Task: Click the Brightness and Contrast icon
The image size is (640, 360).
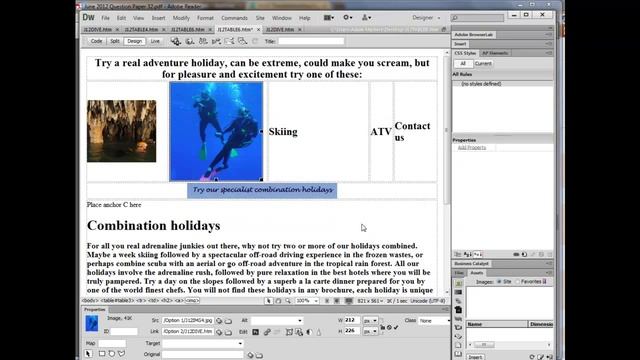Action: click(309, 332)
